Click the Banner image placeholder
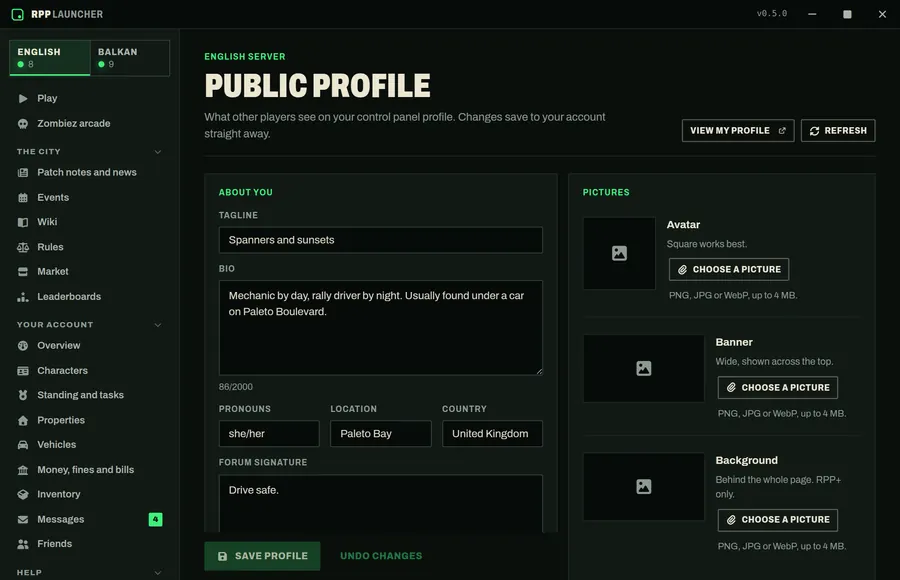 click(x=643, y=369)
